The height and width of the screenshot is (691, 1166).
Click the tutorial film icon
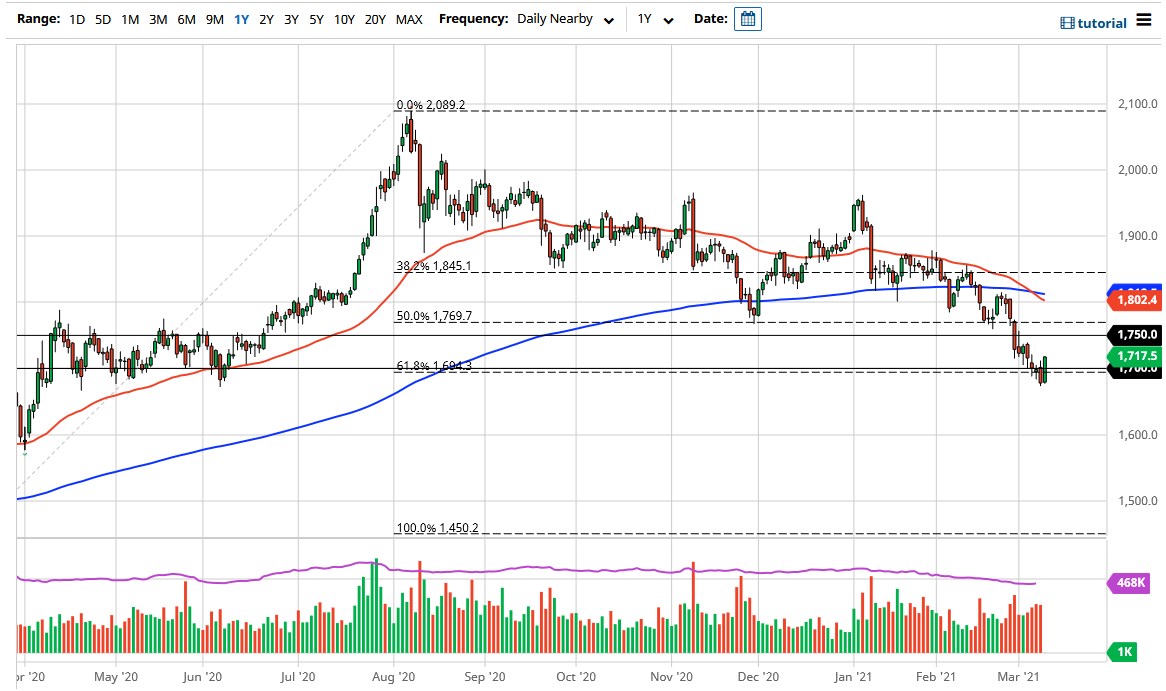pyautogui.click(x=1067, y=23)
